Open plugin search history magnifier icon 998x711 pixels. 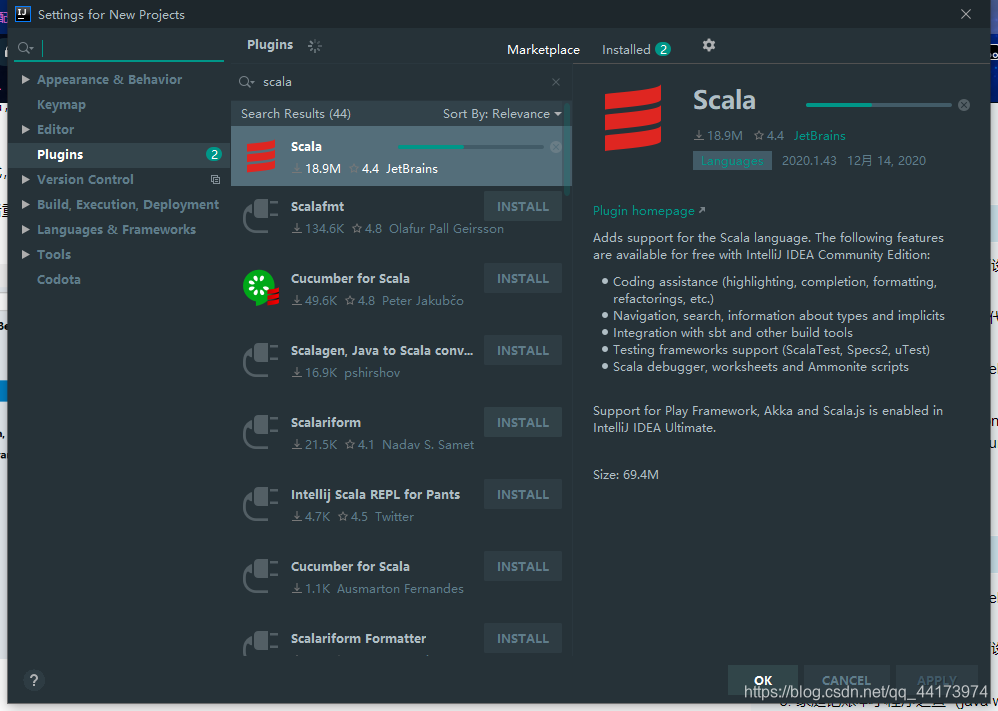click(246, 82)
